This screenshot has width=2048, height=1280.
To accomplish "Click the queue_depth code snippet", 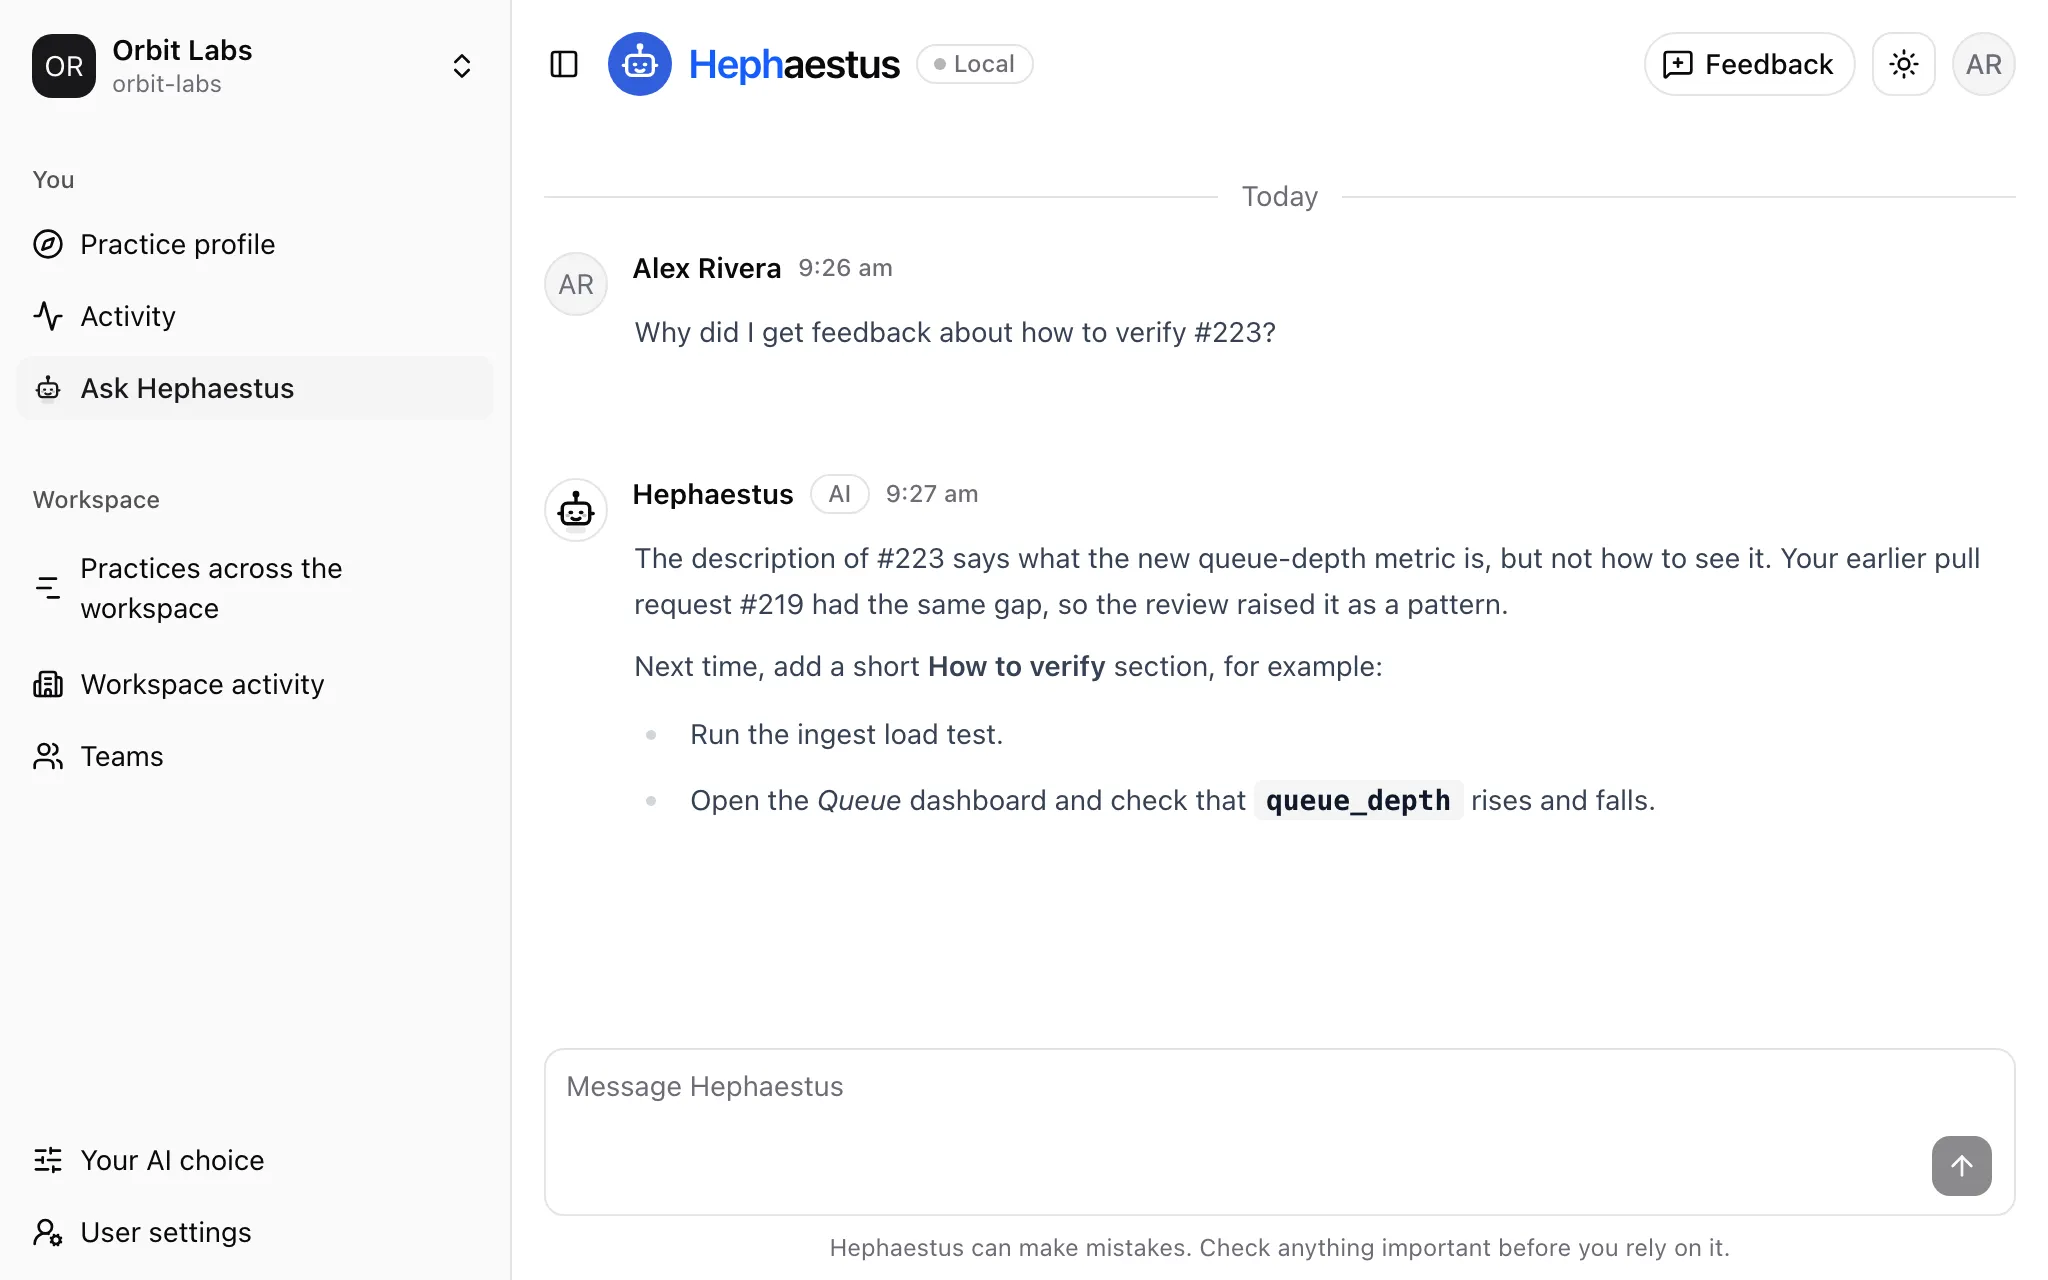I will point(1358,800).
